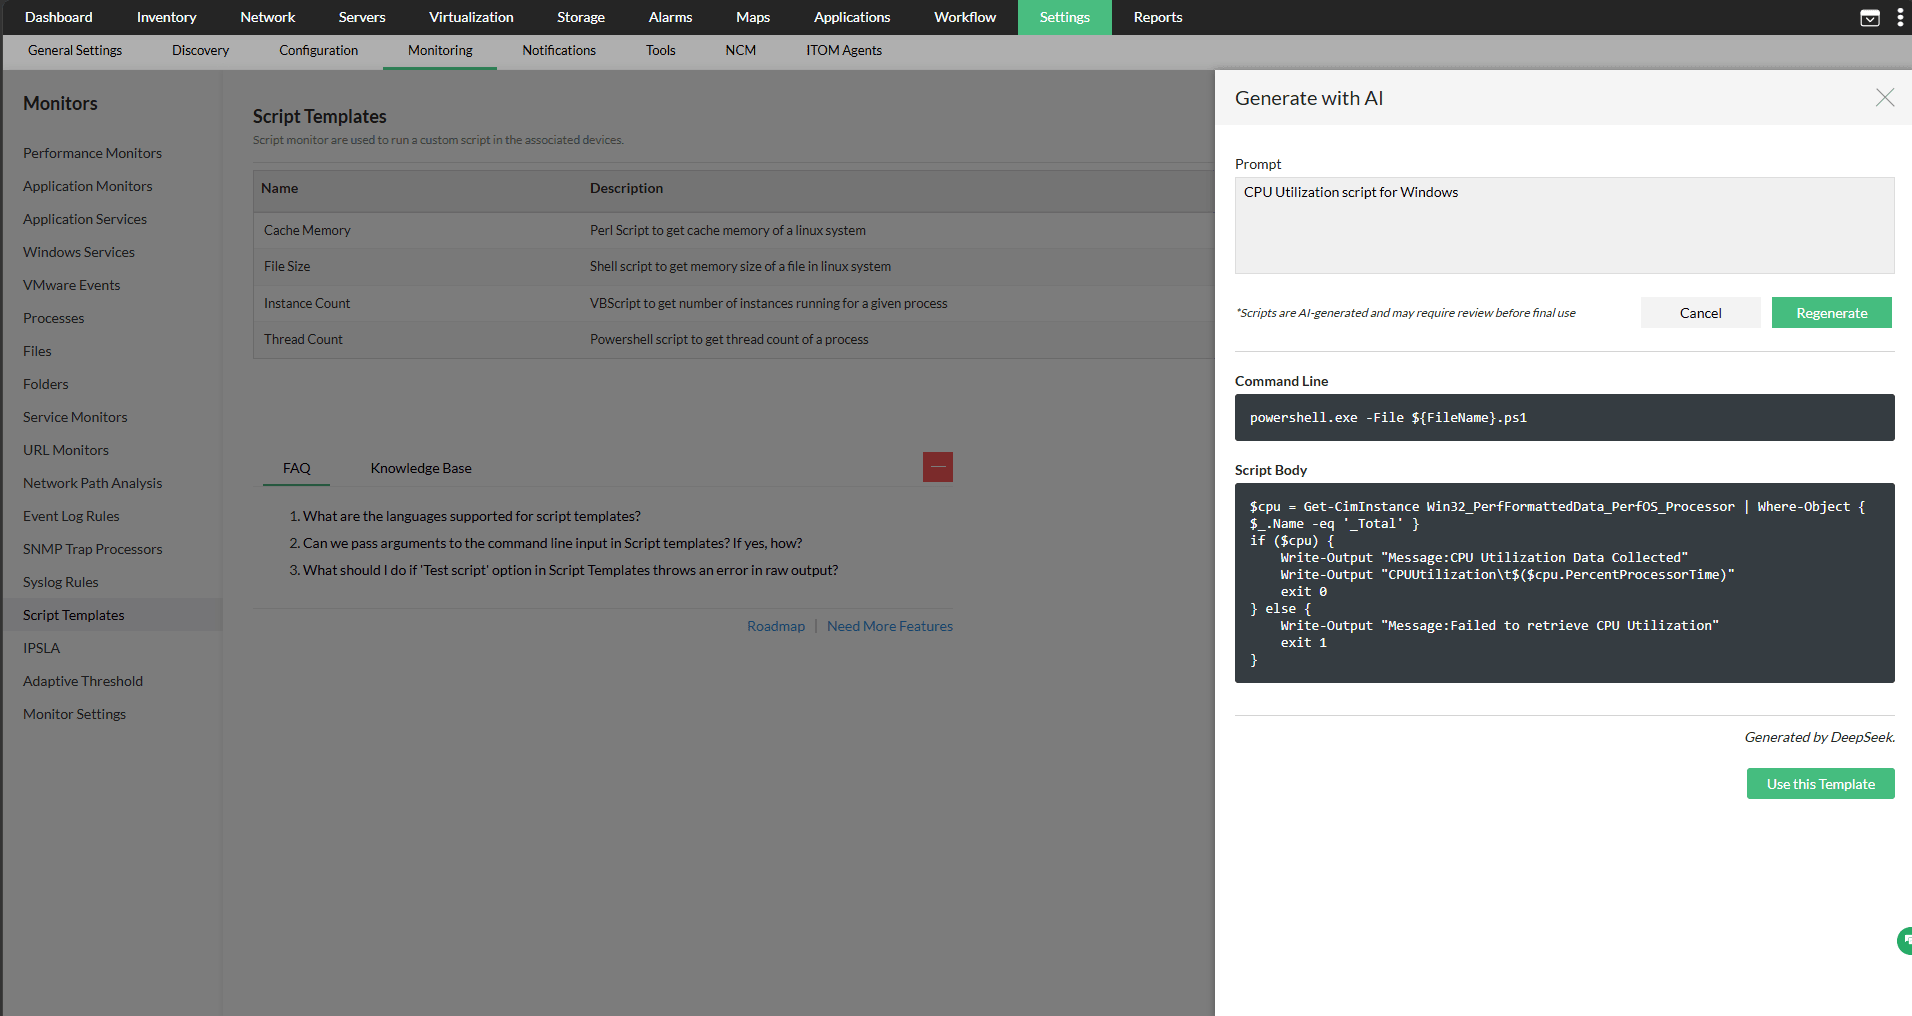Viewport: 1912px width, 1016px height.
Task: Click the Cancel button
Action: click(1700, 313)
